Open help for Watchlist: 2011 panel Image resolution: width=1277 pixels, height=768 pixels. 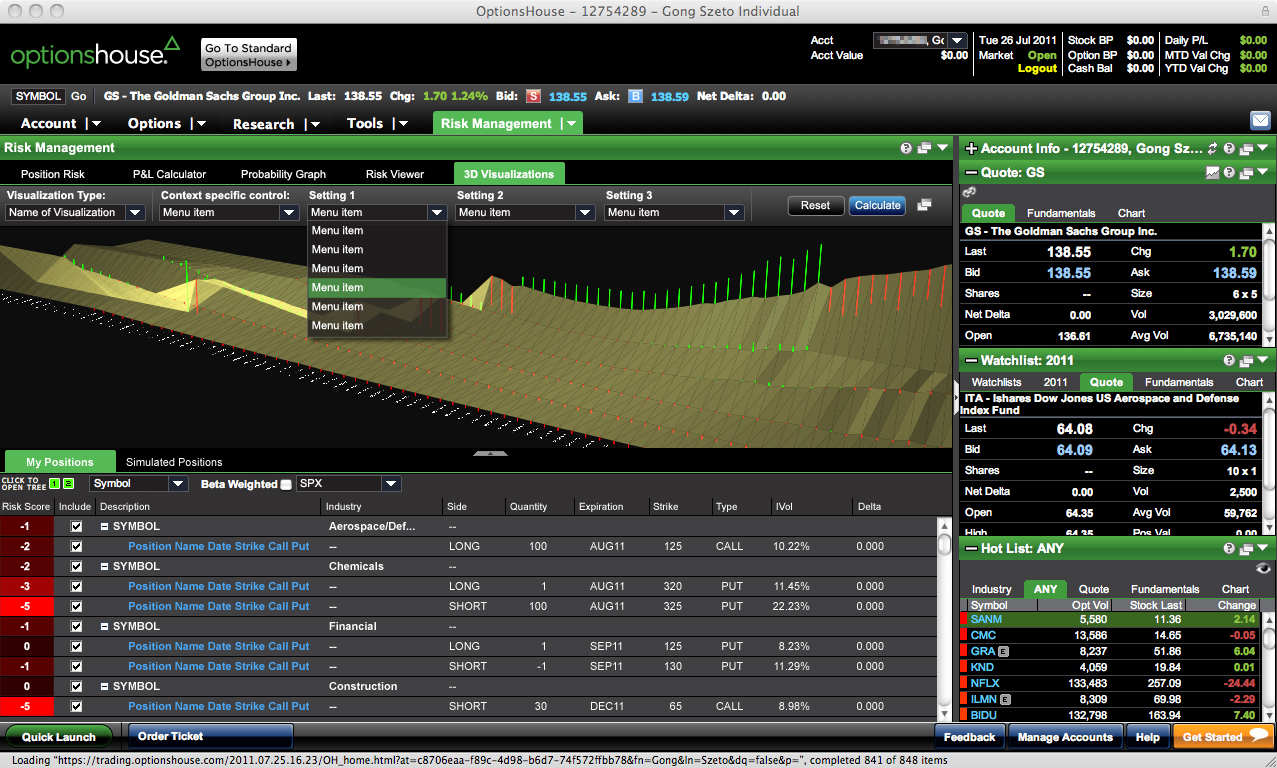pos(1229,360)
